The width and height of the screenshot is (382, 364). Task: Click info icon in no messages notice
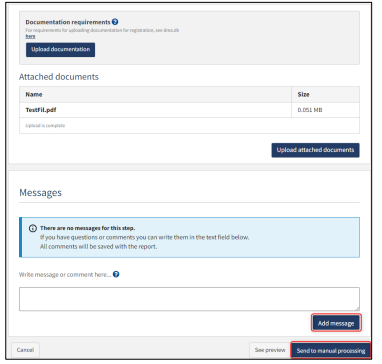pyautogui.click(x=33, y=228)
